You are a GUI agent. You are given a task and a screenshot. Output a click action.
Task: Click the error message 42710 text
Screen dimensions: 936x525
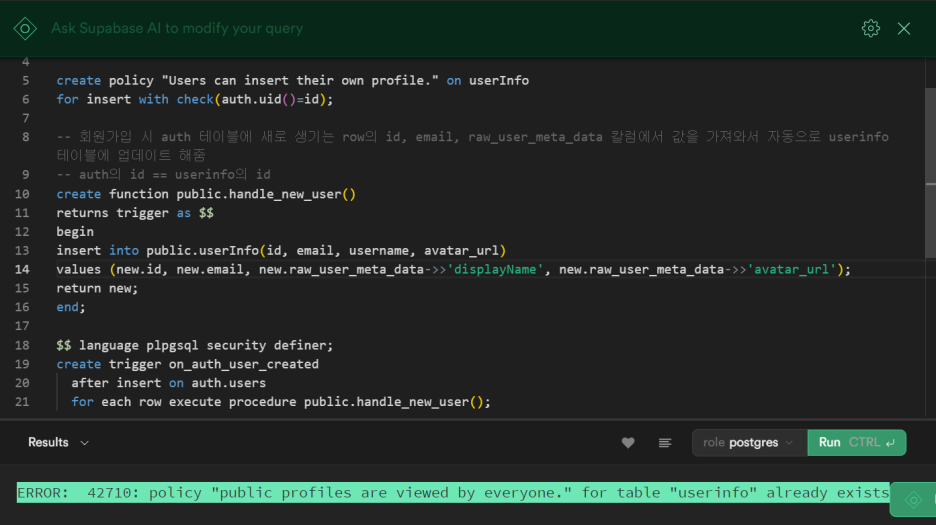pyautogui.click(x=453, y=493)
